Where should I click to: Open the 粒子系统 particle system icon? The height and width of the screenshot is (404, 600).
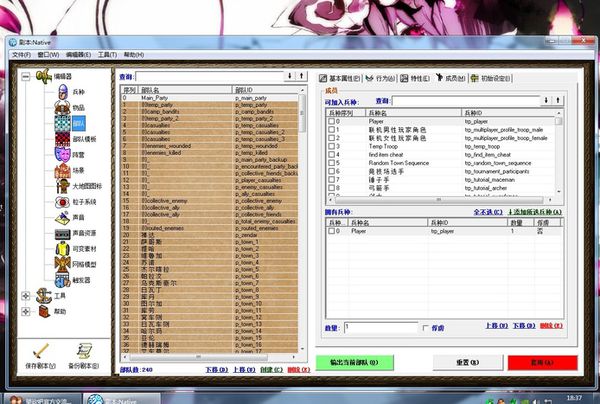(62, 202)
